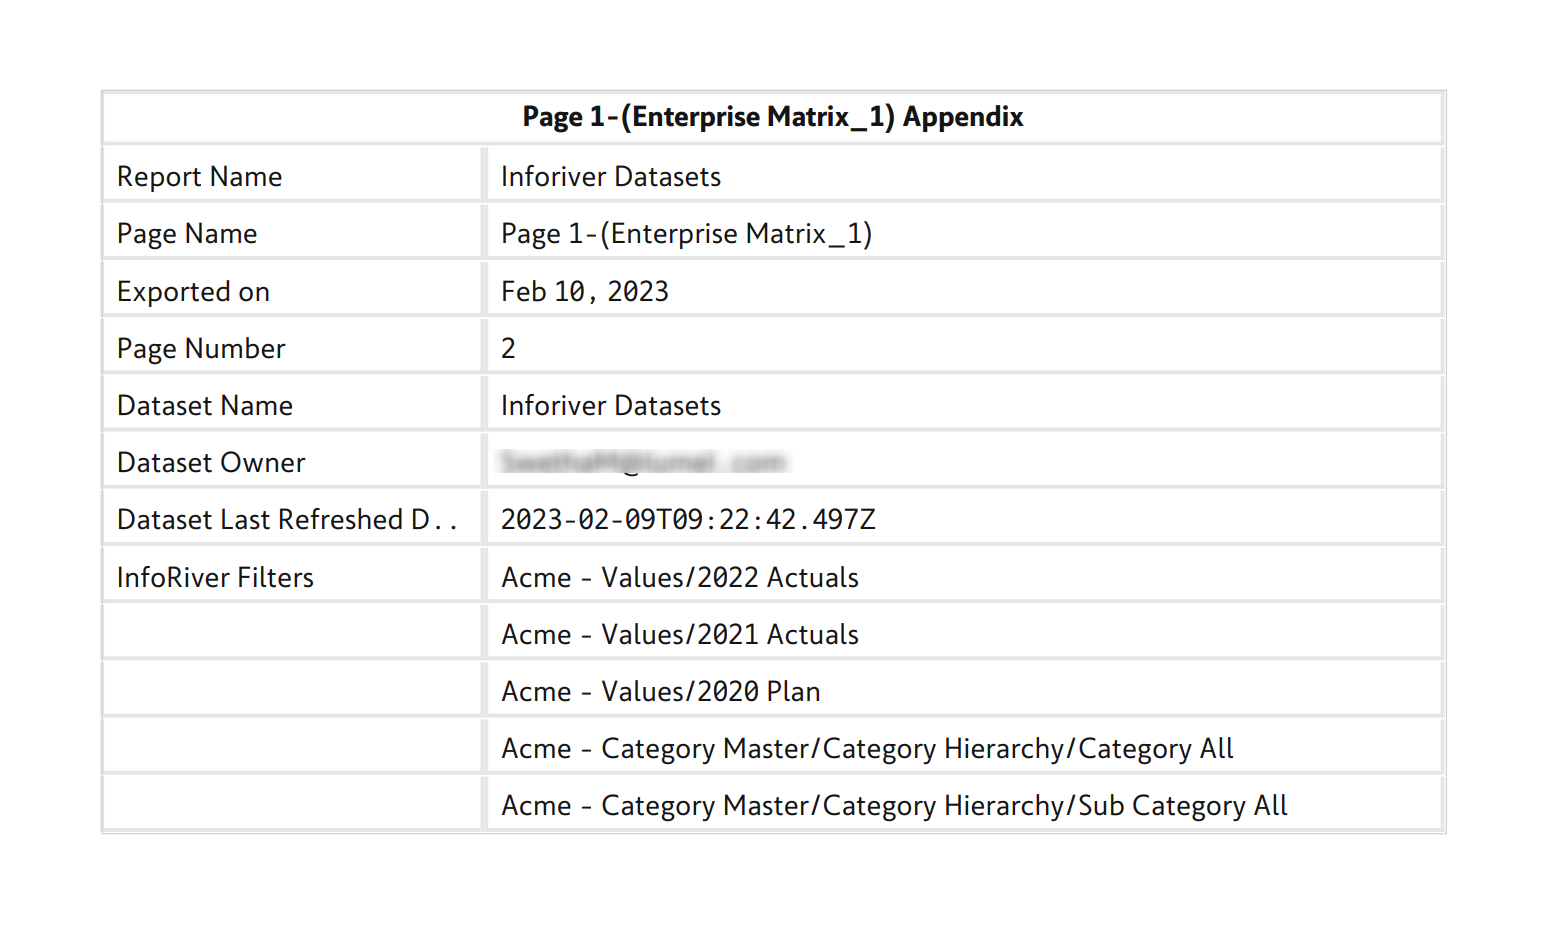Click the page number value 2
This screenshot has height=932, width=1564.
coord(508,349)
